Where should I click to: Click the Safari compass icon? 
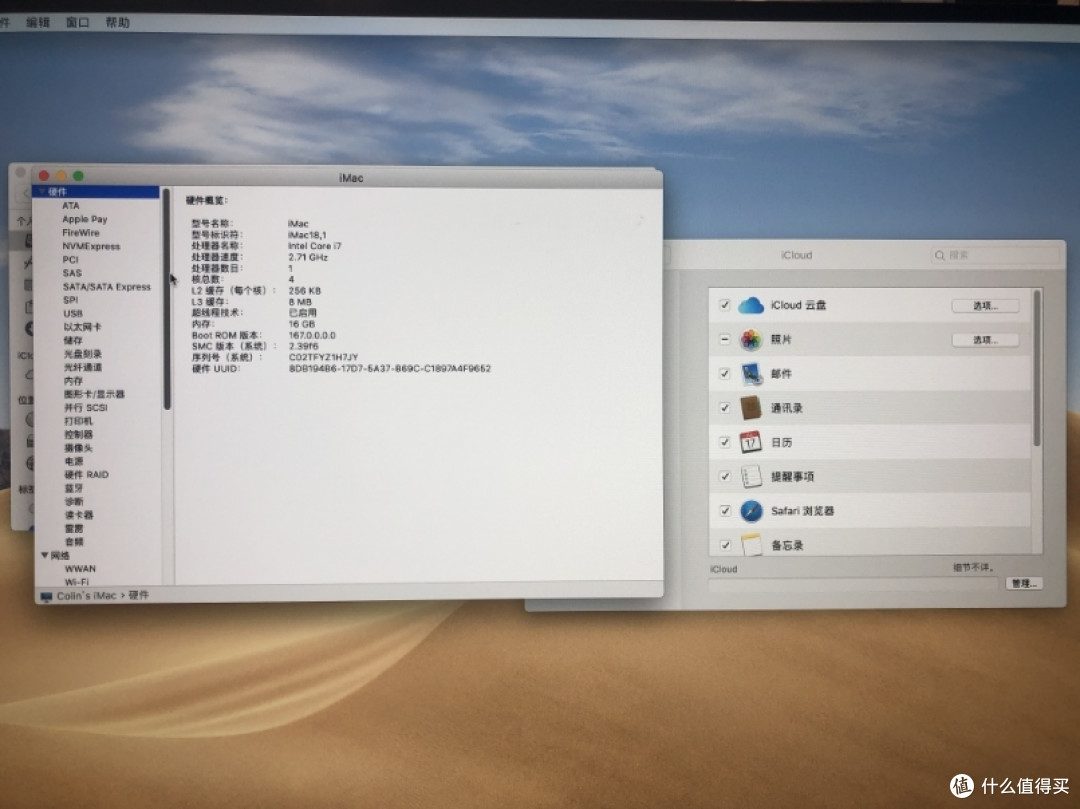(751, 511)
